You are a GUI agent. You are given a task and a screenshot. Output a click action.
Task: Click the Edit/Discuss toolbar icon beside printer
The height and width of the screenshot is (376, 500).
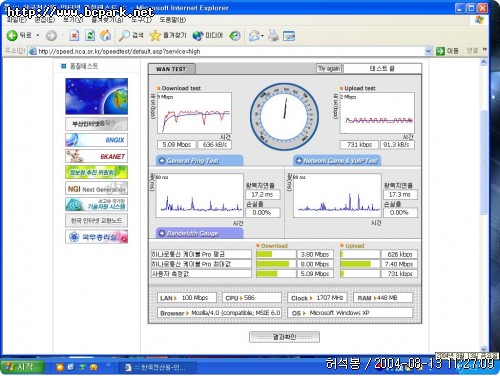[x=289, y=35]
